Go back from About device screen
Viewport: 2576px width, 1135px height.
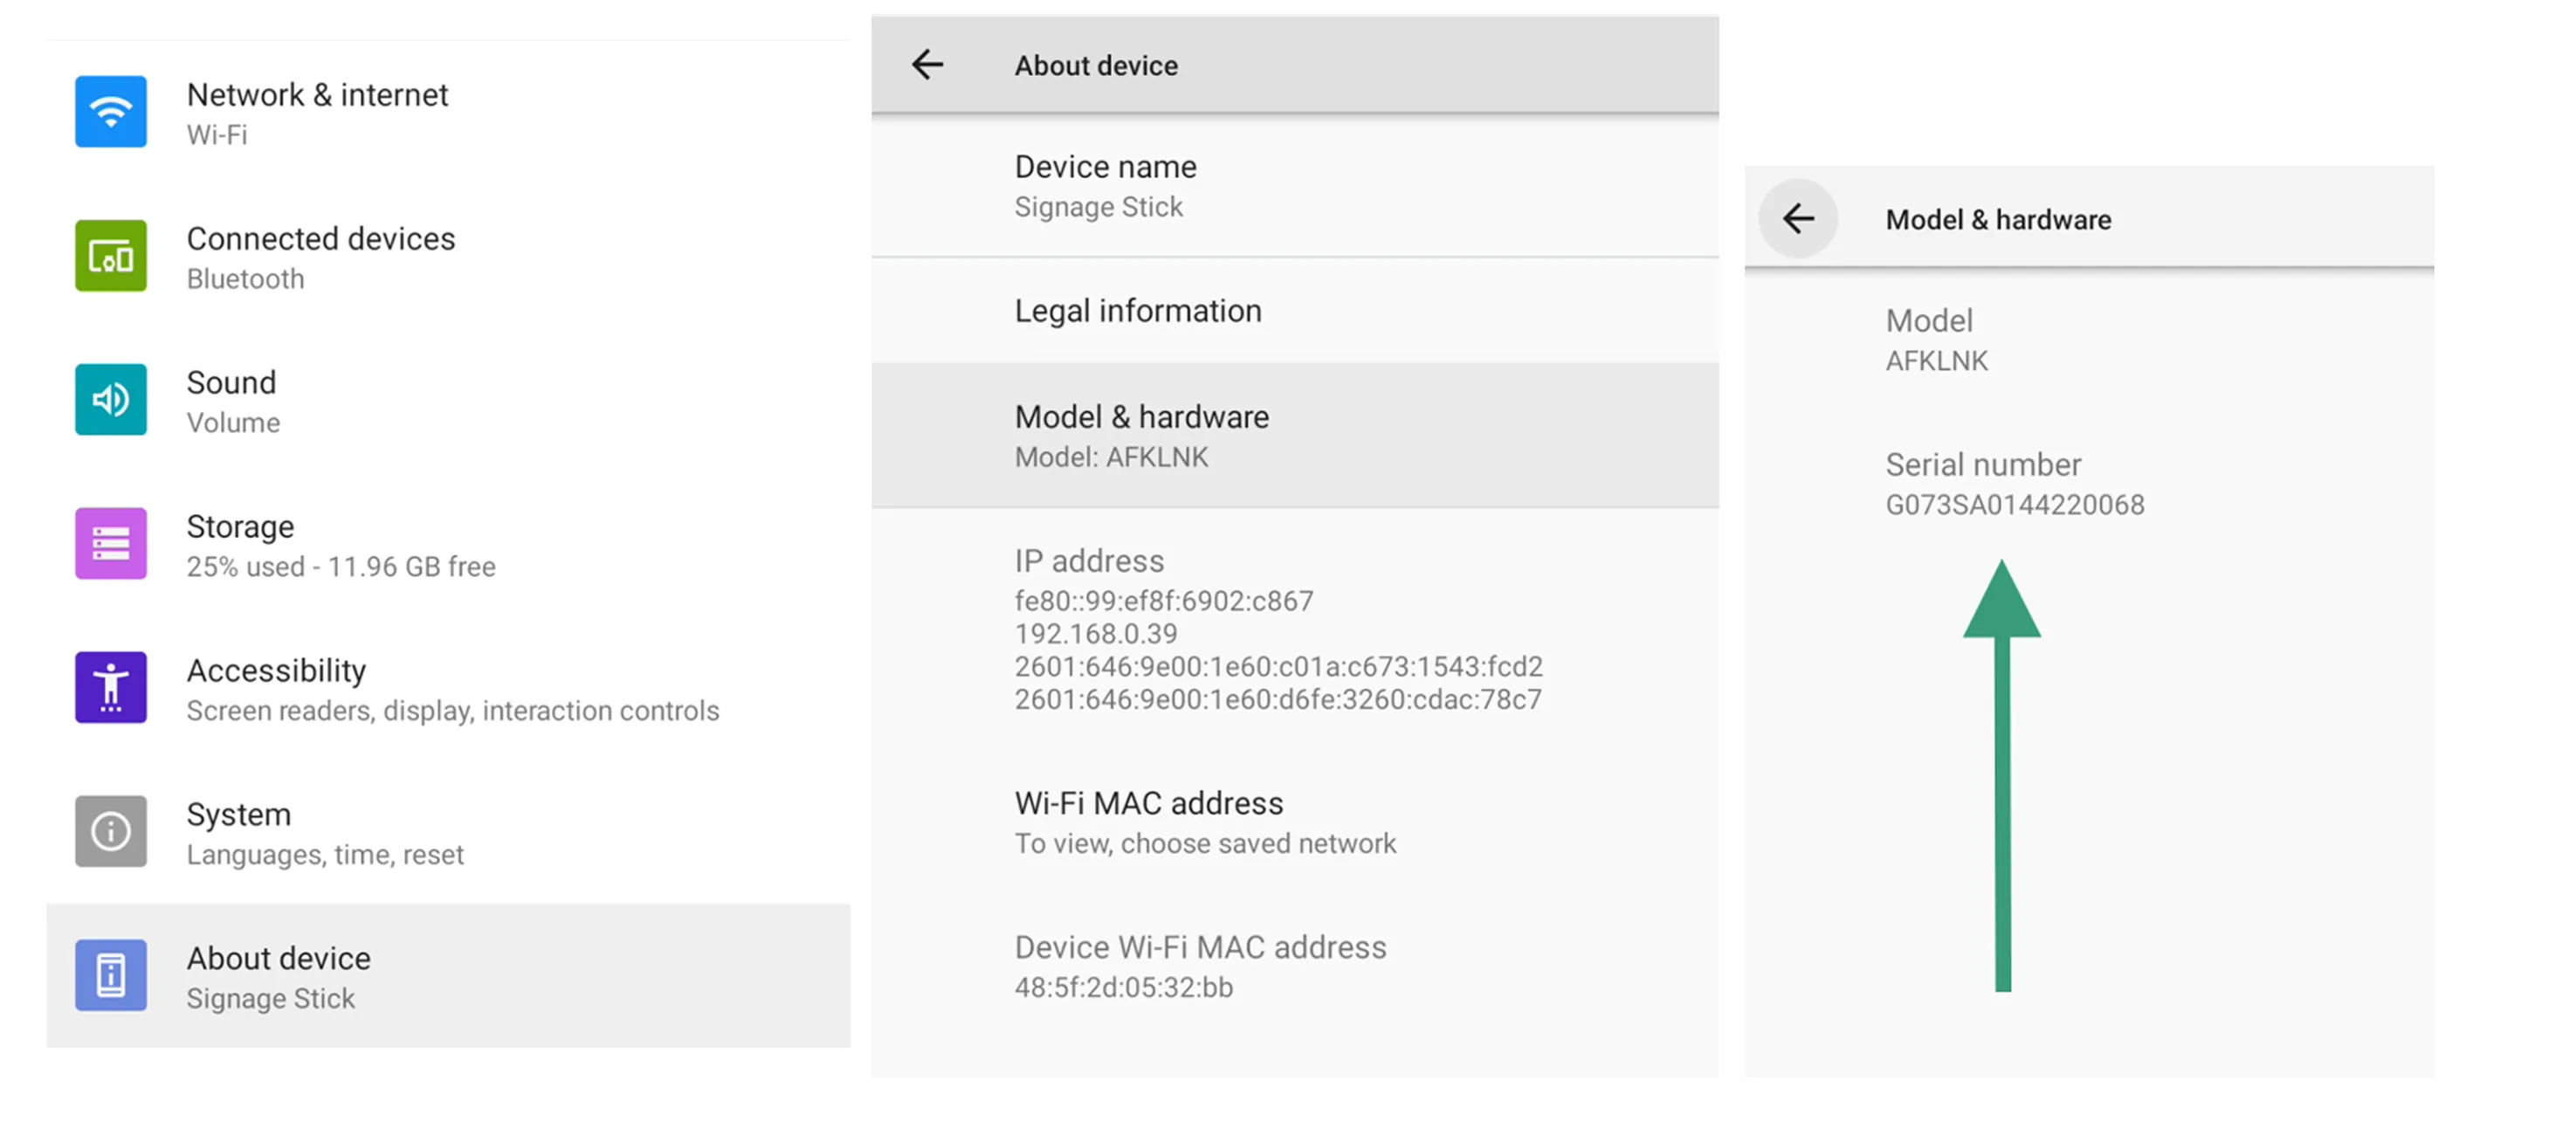[x=927, y=65]
